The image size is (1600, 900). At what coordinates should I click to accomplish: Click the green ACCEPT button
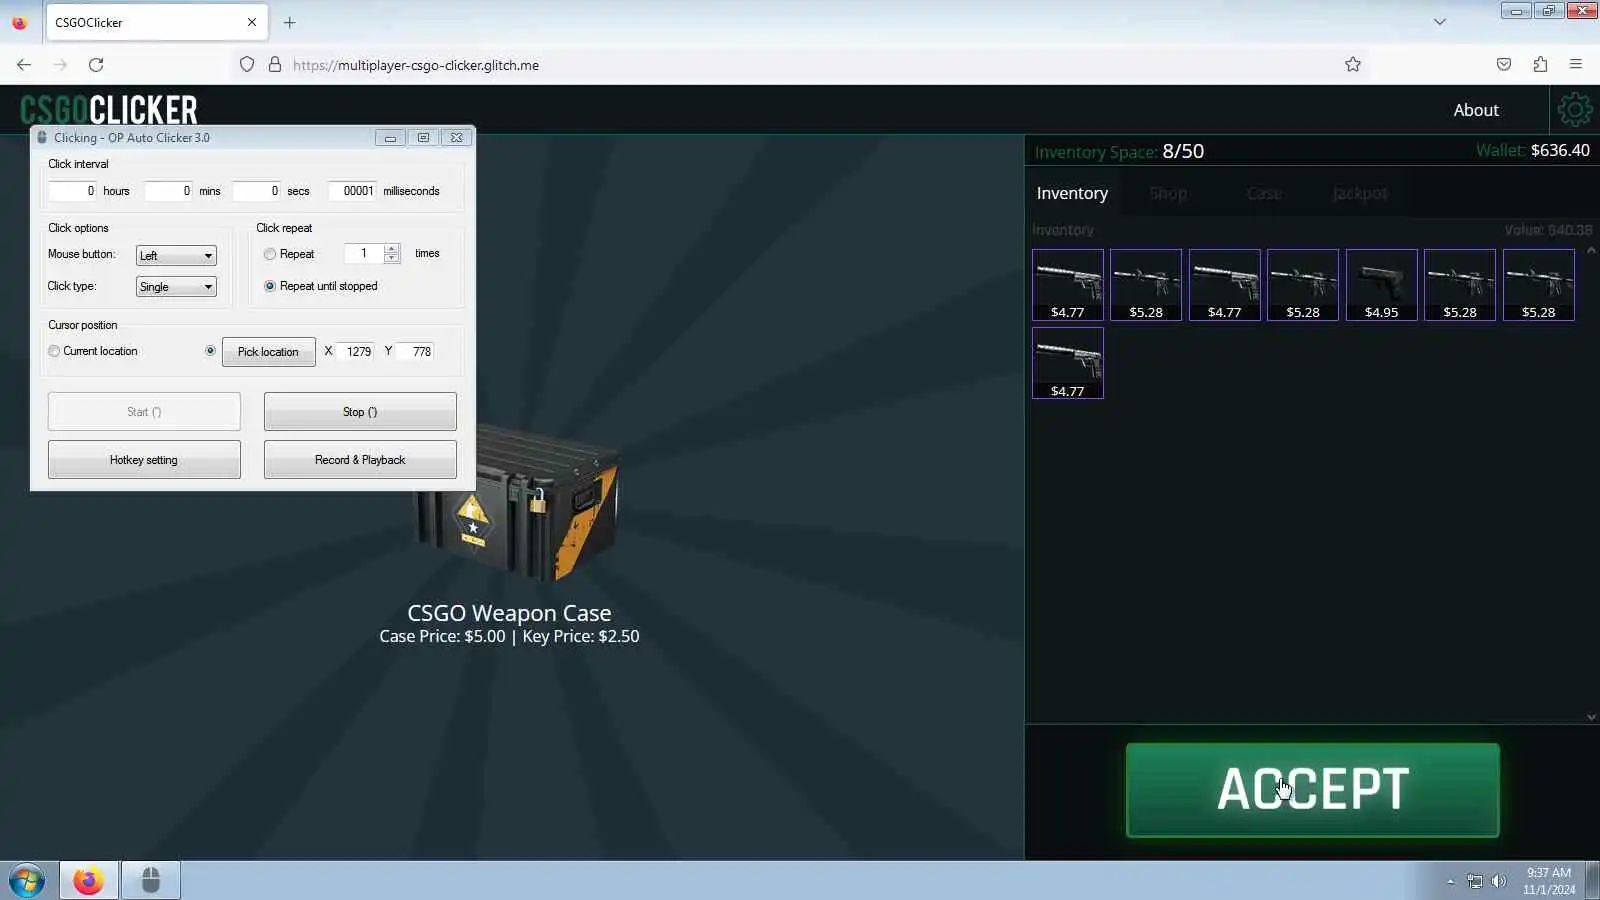1312,790
